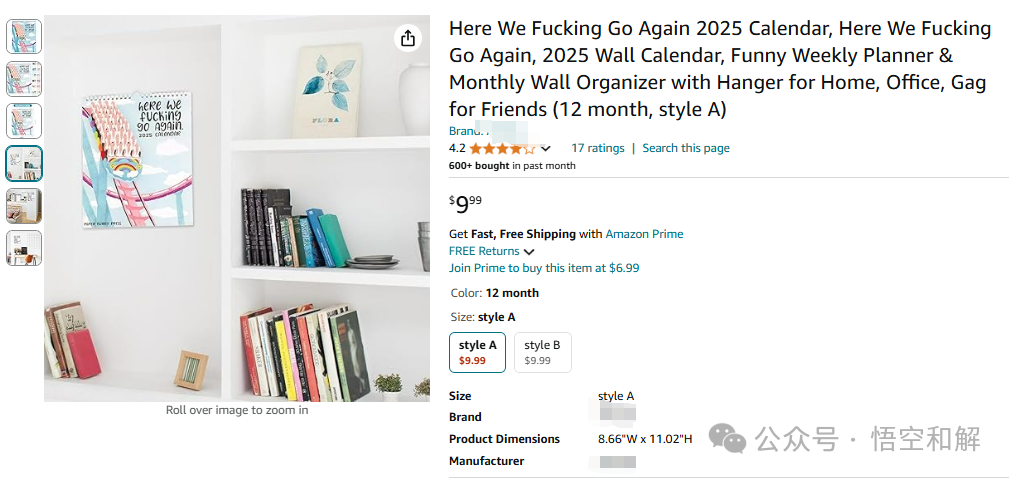The width and height of the screenshot is (1012, 479).
Task: Select the fifth product thumbnail
Action: 24,205
